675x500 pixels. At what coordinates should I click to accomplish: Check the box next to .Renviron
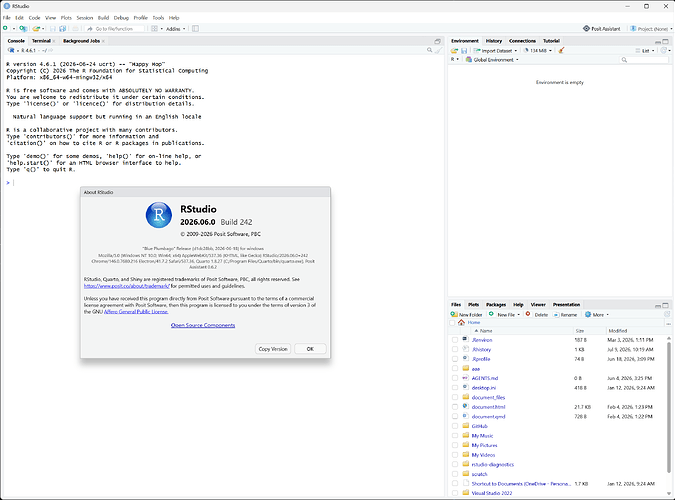455,340
